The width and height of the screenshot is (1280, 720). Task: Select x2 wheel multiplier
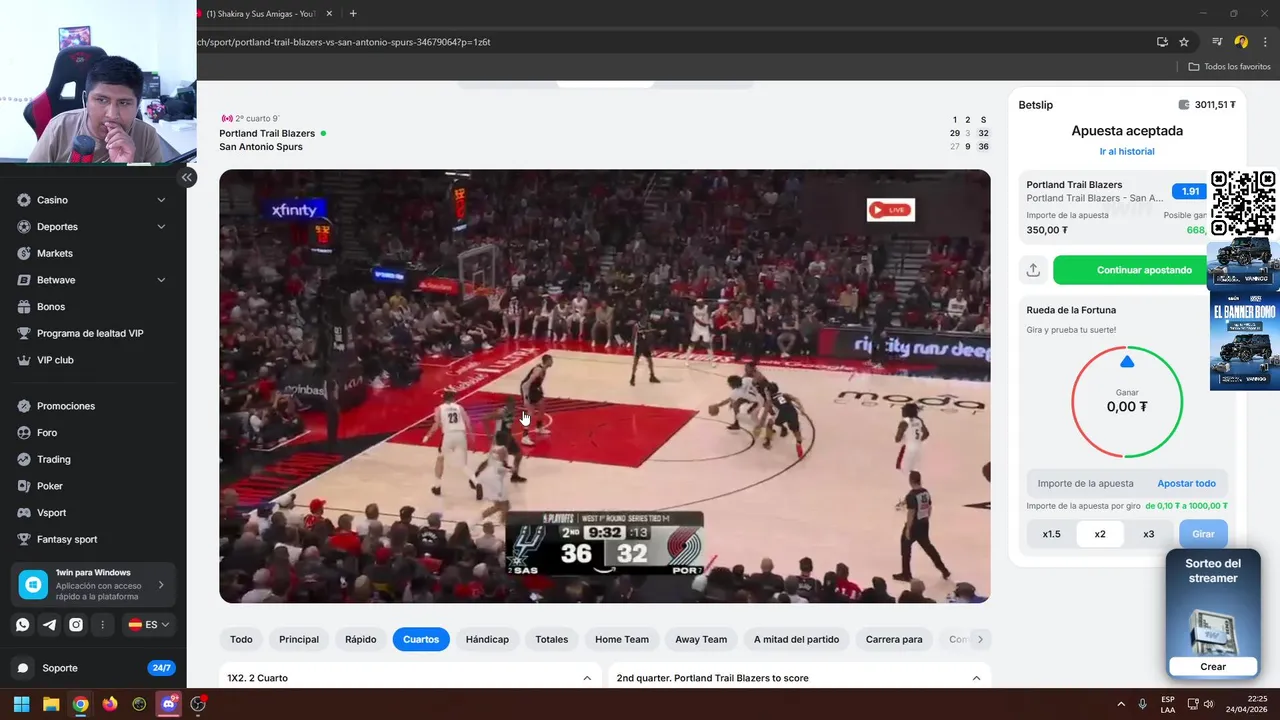point(1100,534)
